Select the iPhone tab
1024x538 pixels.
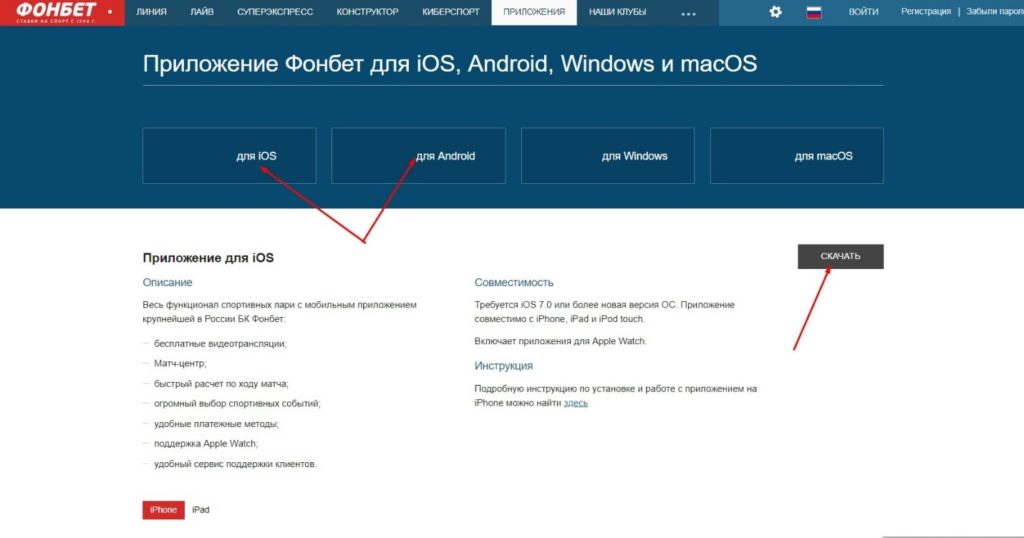click(163, 510)
